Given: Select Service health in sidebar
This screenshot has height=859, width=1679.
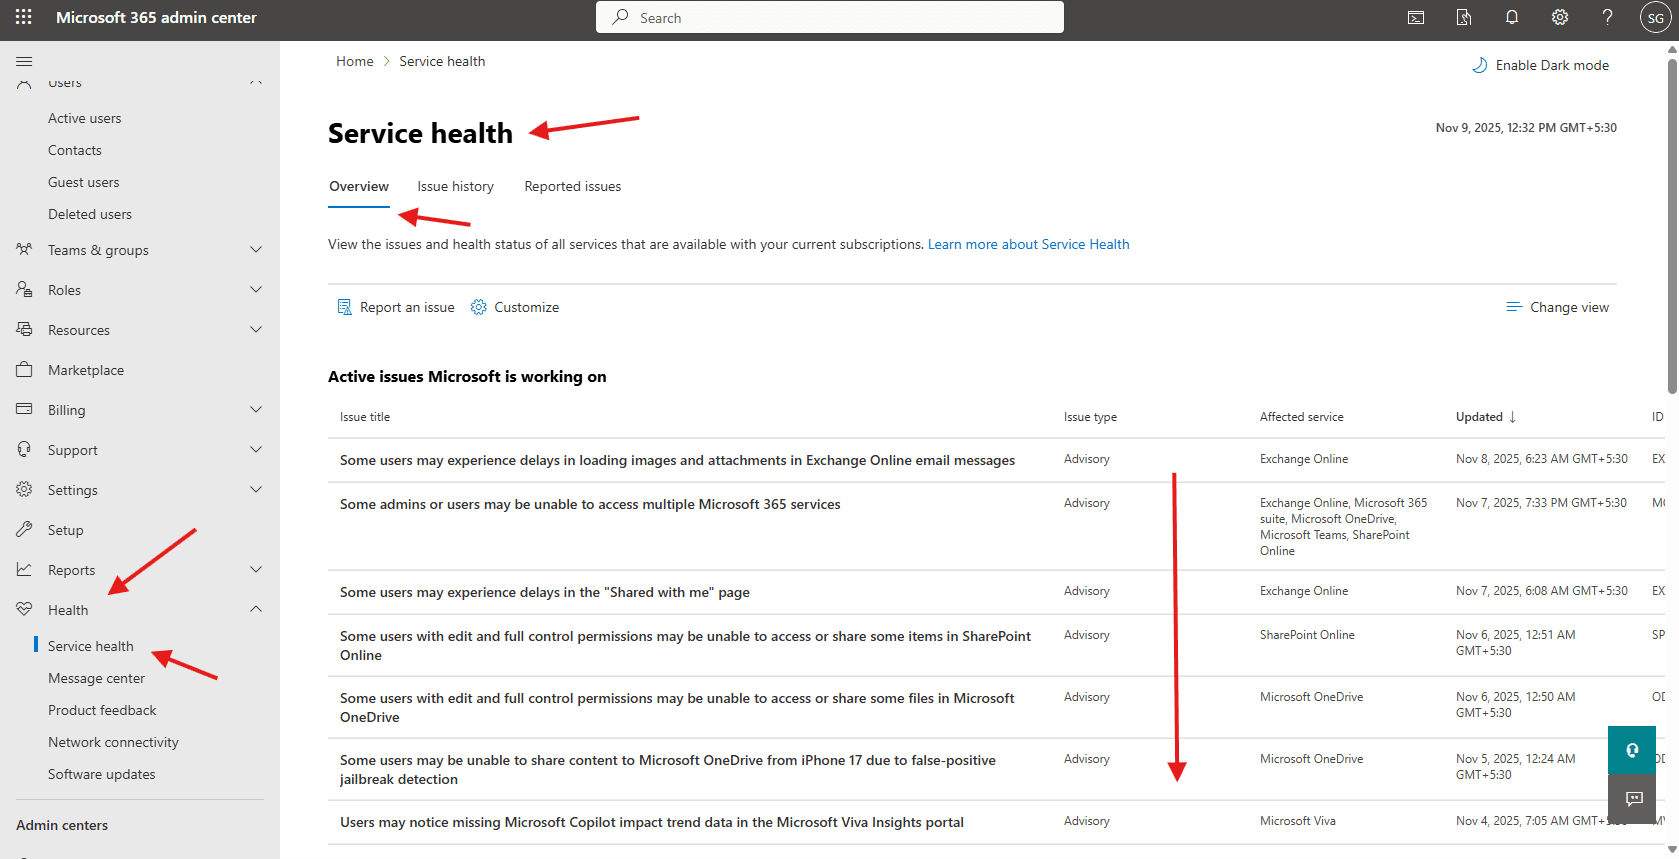Looking at the screenshot, I should [91, 646].
